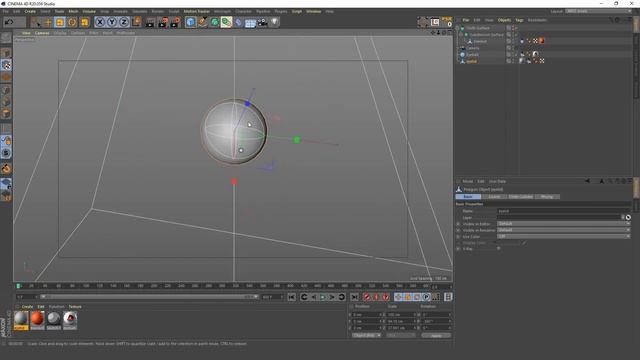Screen dimensions: 640x360
Task: Open Visible in Editor dropdown
Action: tap(563, 224)
